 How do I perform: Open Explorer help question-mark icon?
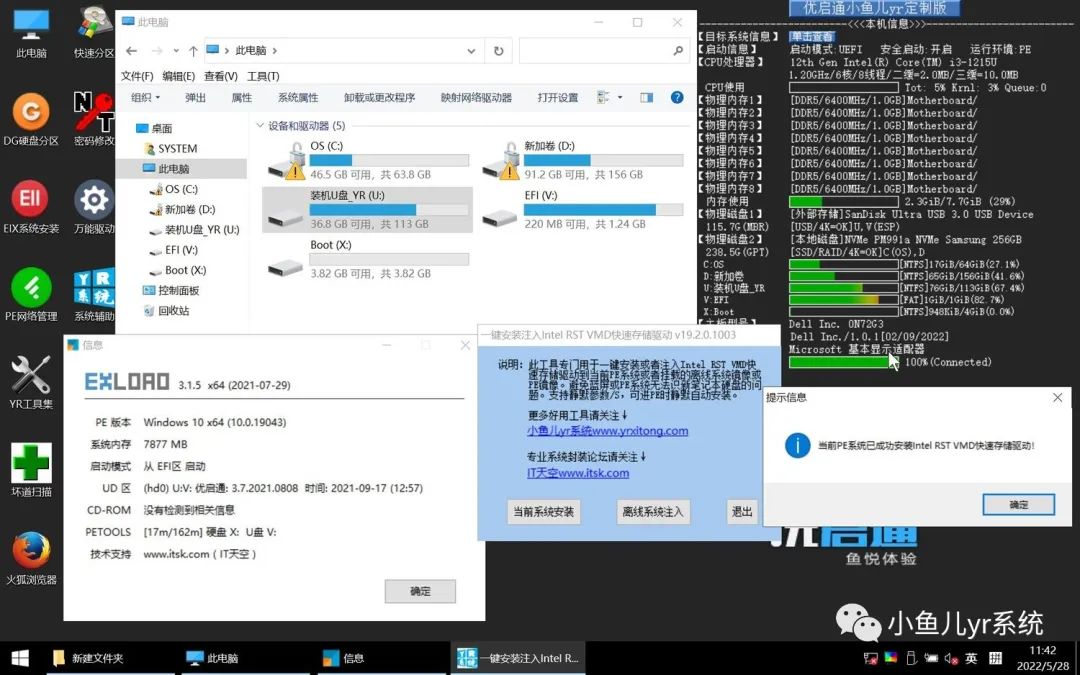coord(677,98)
